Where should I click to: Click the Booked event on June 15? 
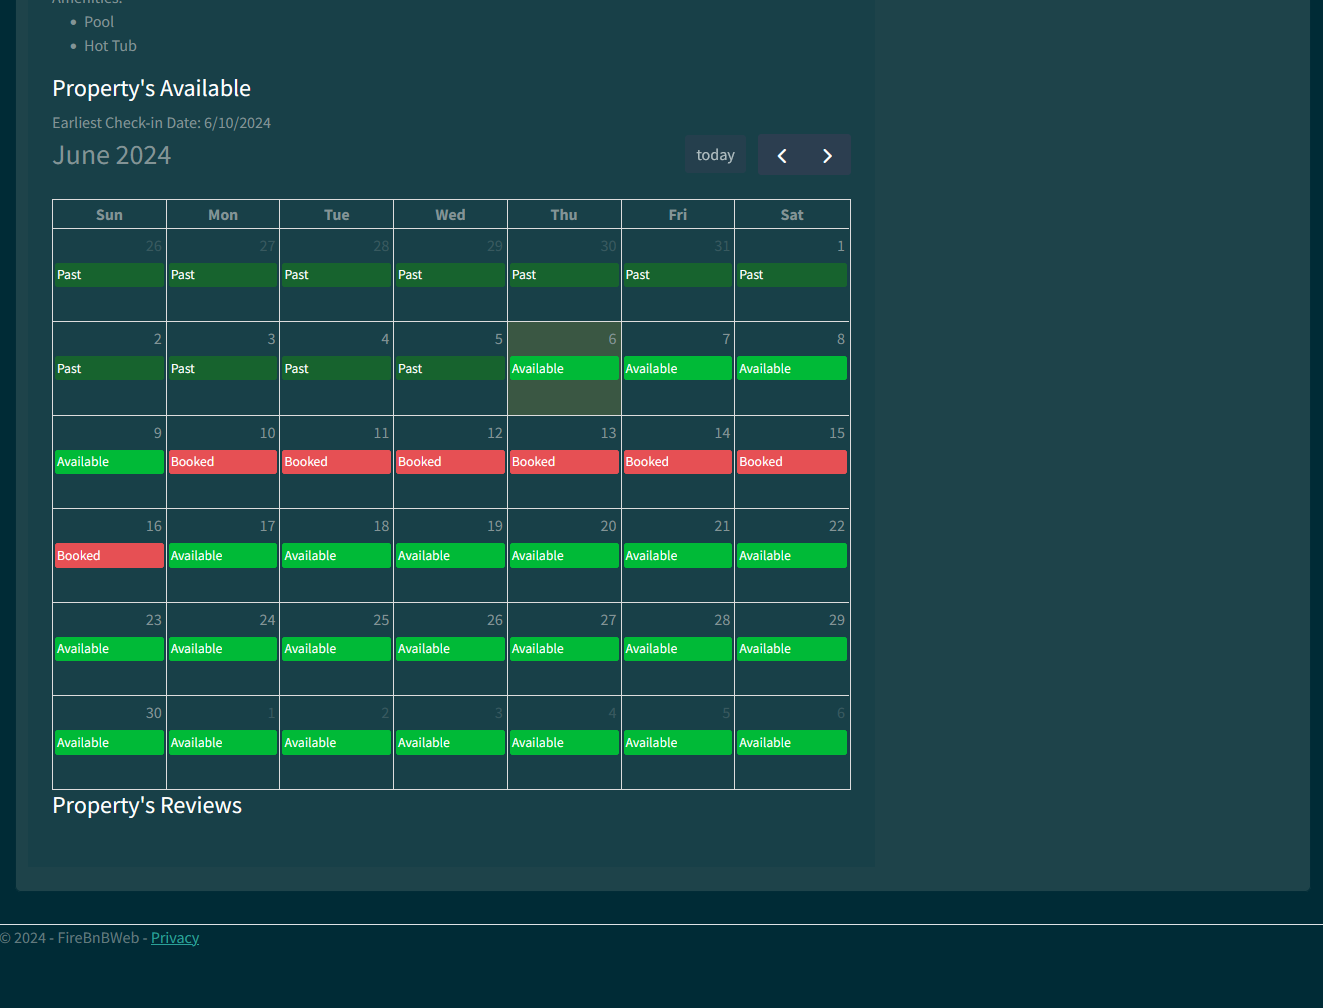pyautogui.click(x=792, y=462)
